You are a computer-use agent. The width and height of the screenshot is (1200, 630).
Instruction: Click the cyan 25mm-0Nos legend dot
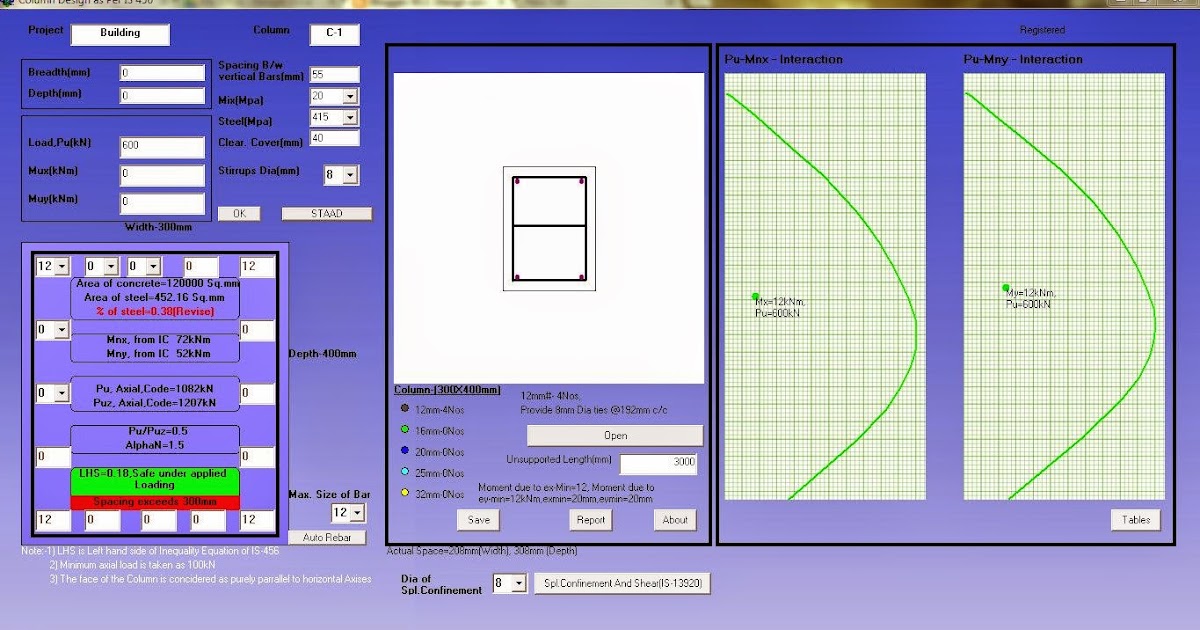tap(405, 472)
